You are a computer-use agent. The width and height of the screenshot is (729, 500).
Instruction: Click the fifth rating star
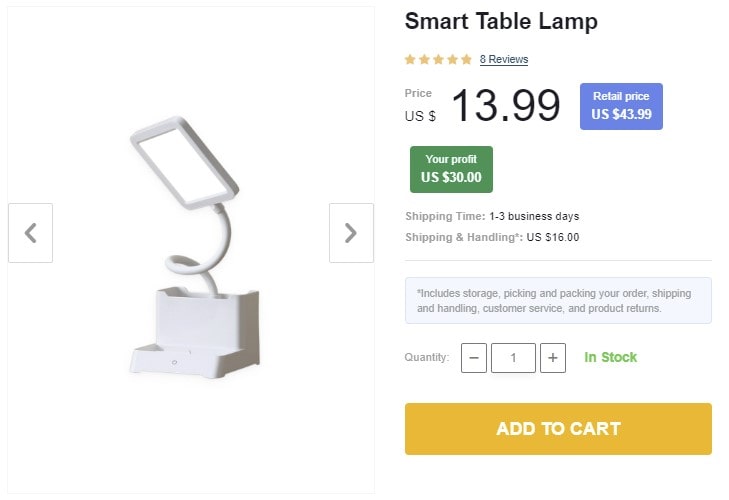tap(466, 59)
